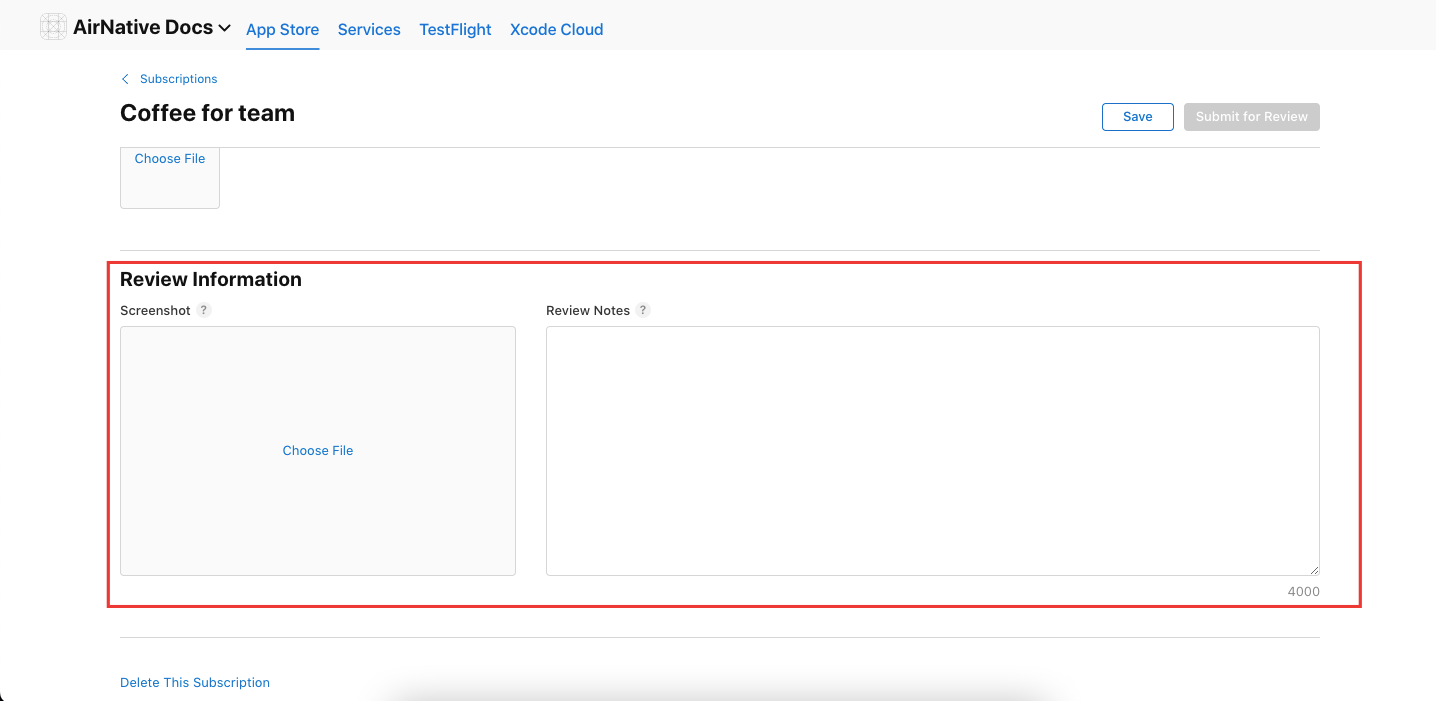Click the Coffee for team title
This screenshot has height=701, width=1436.
click(207, 113)
